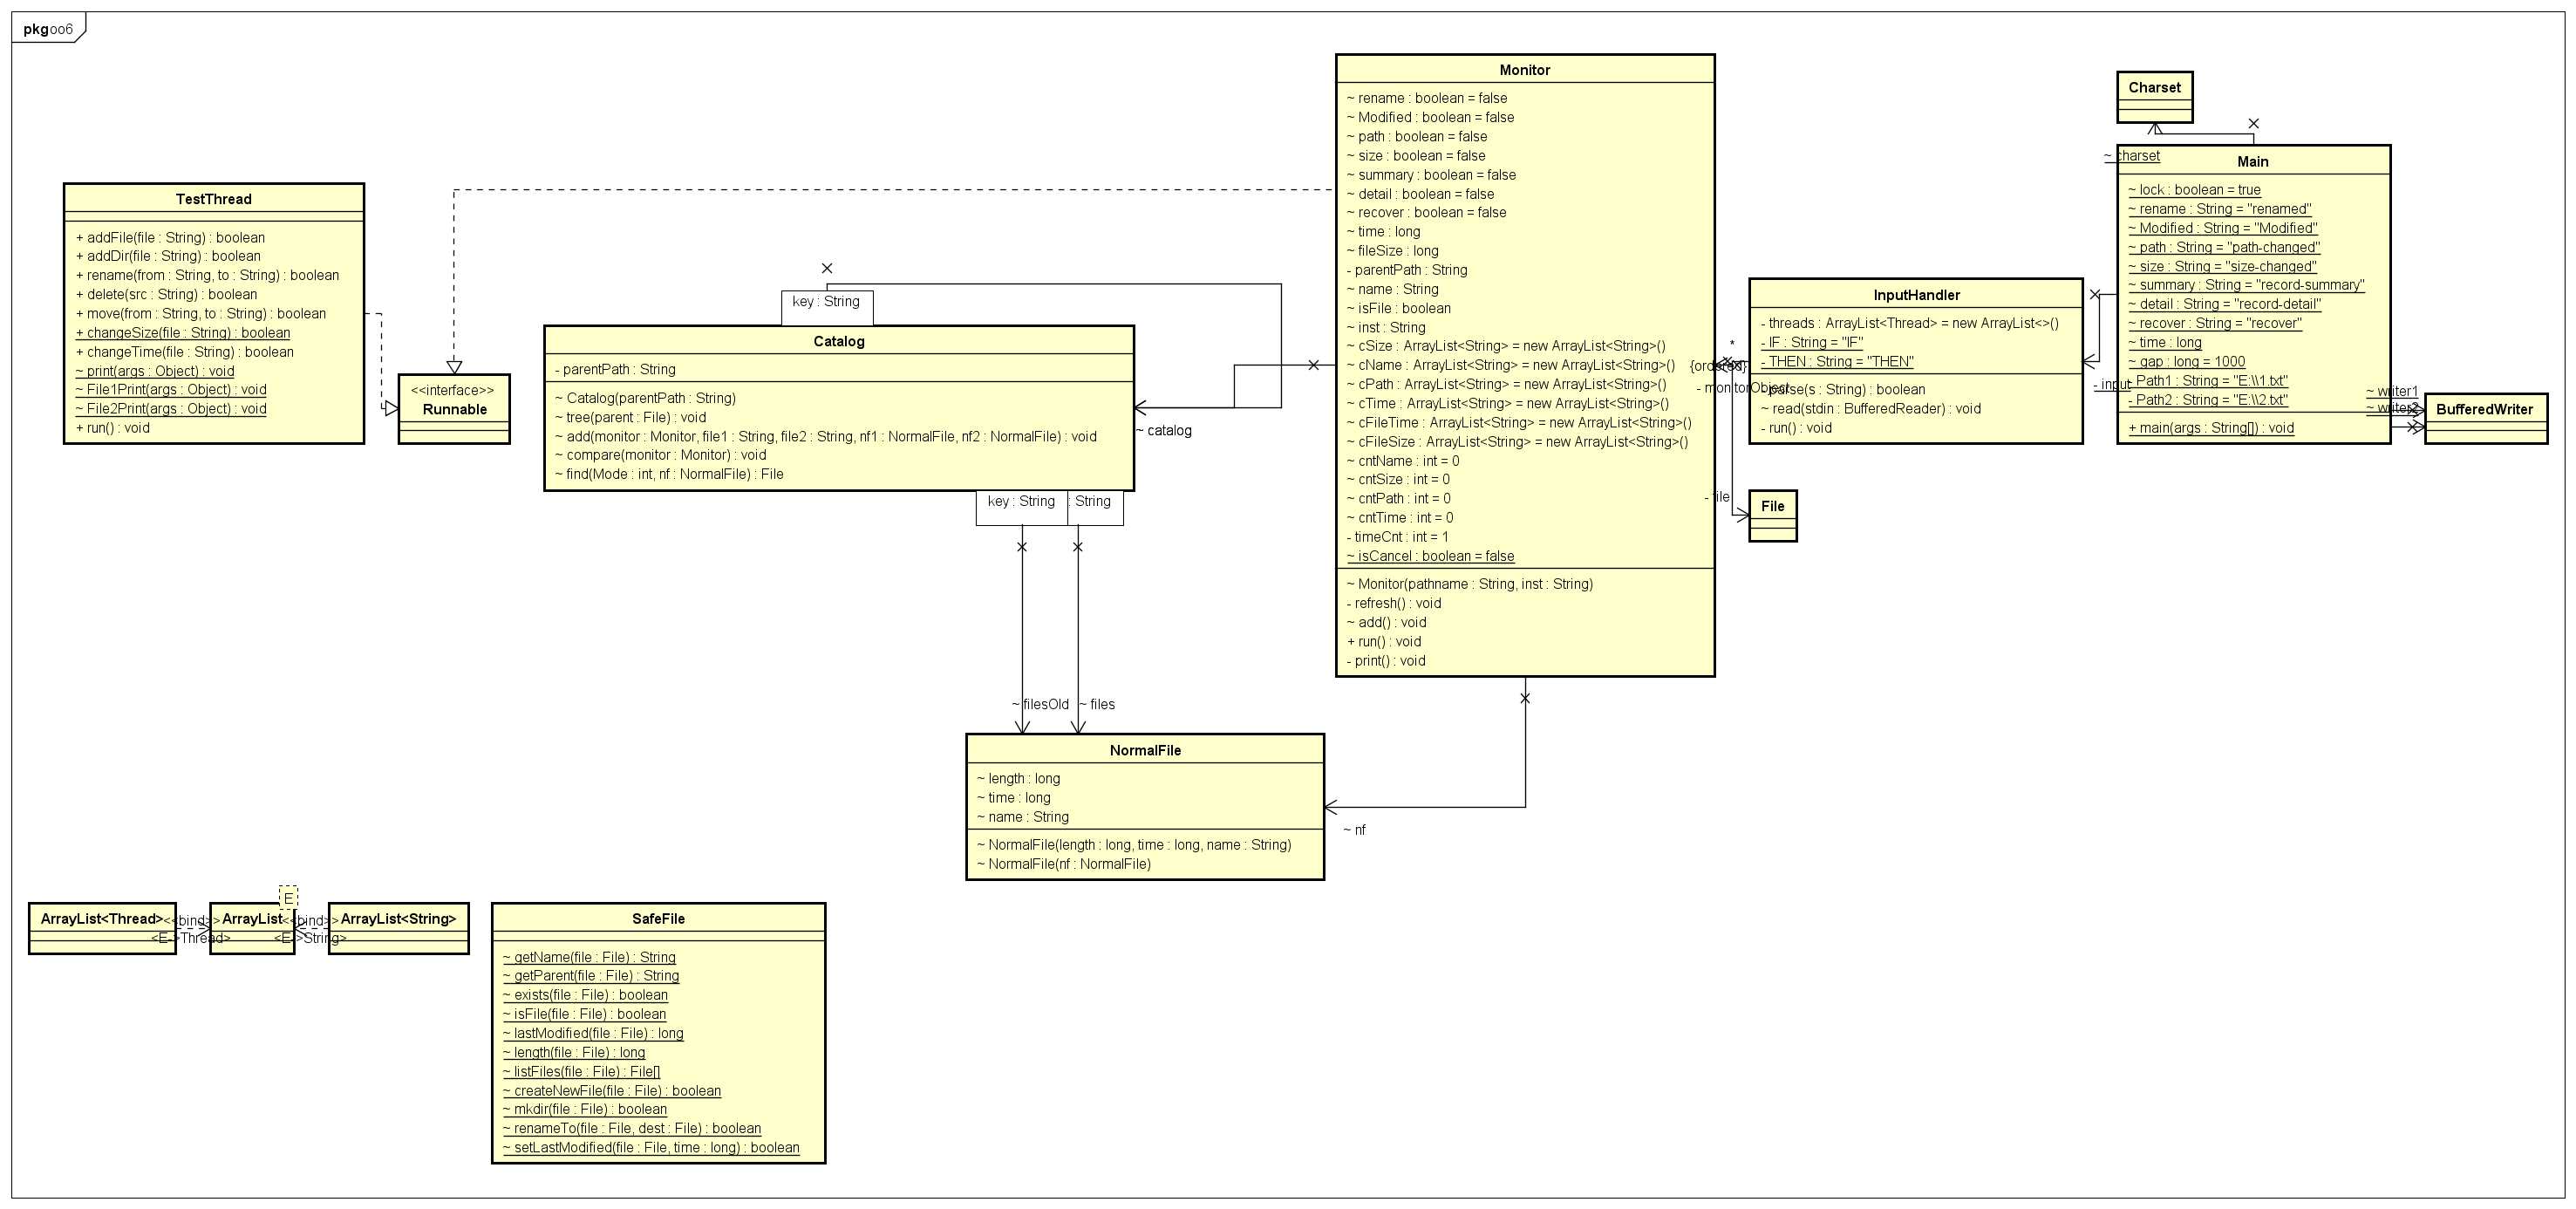Click Monitor method refresh() : void
2576x1209 pixels.
[x=1394, y=603]
